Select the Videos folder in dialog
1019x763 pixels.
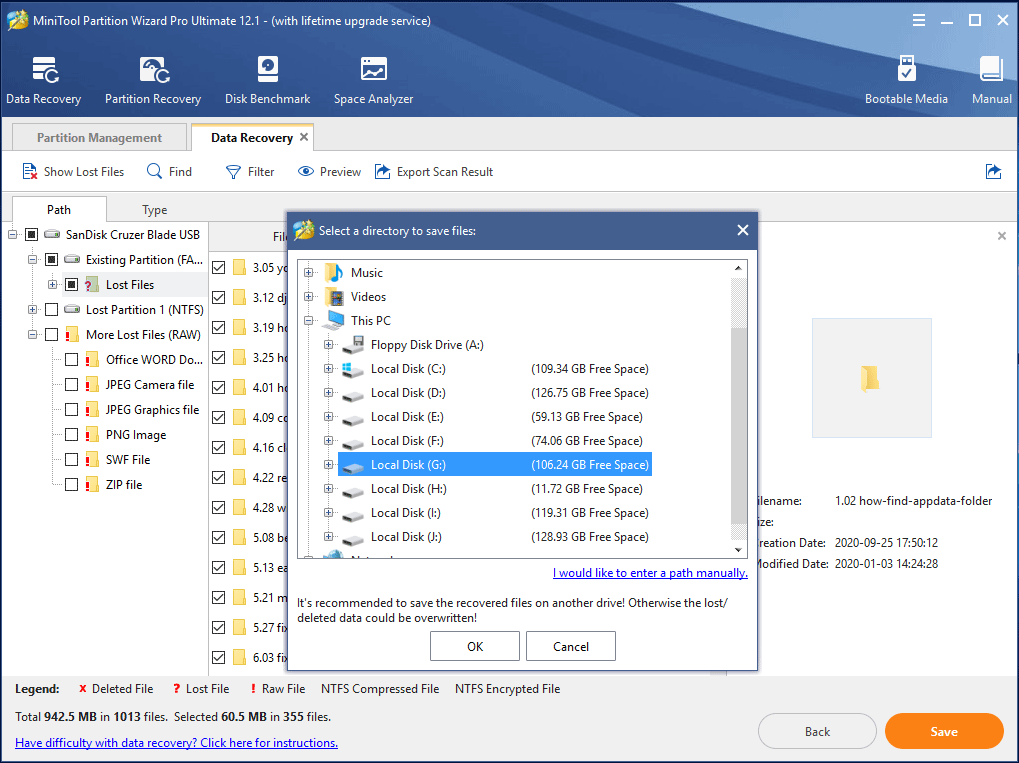[x=368, y=297]
